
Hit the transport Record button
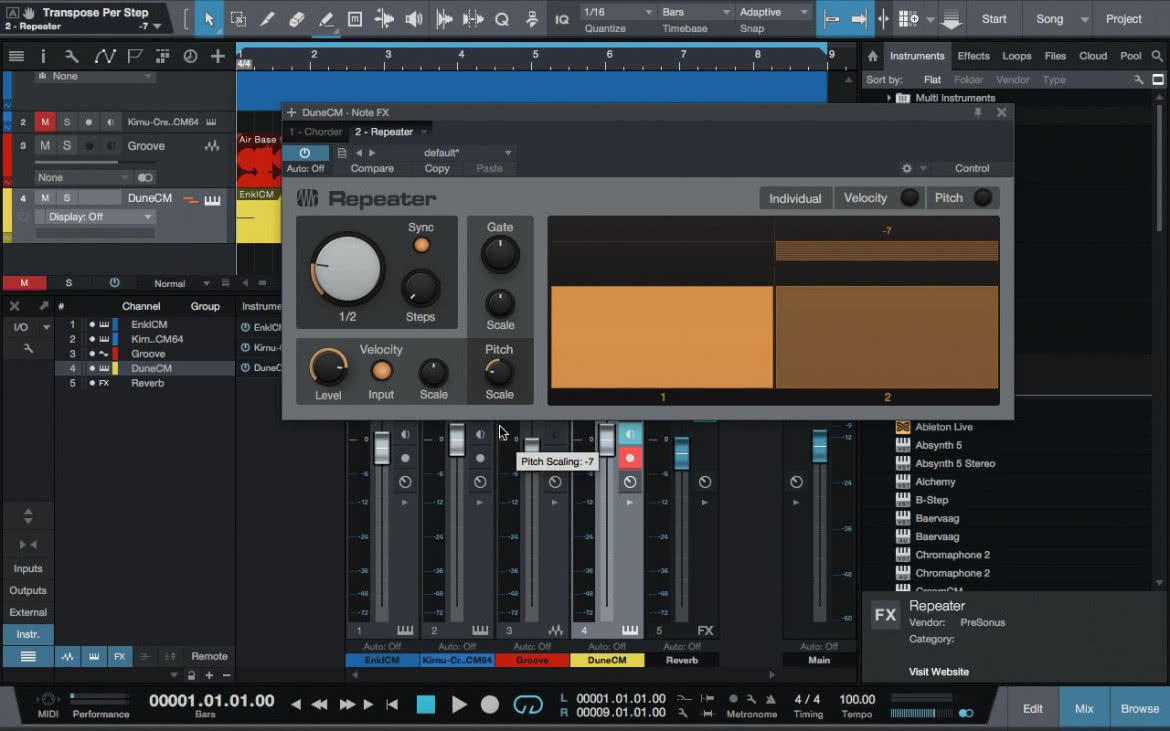489,704
